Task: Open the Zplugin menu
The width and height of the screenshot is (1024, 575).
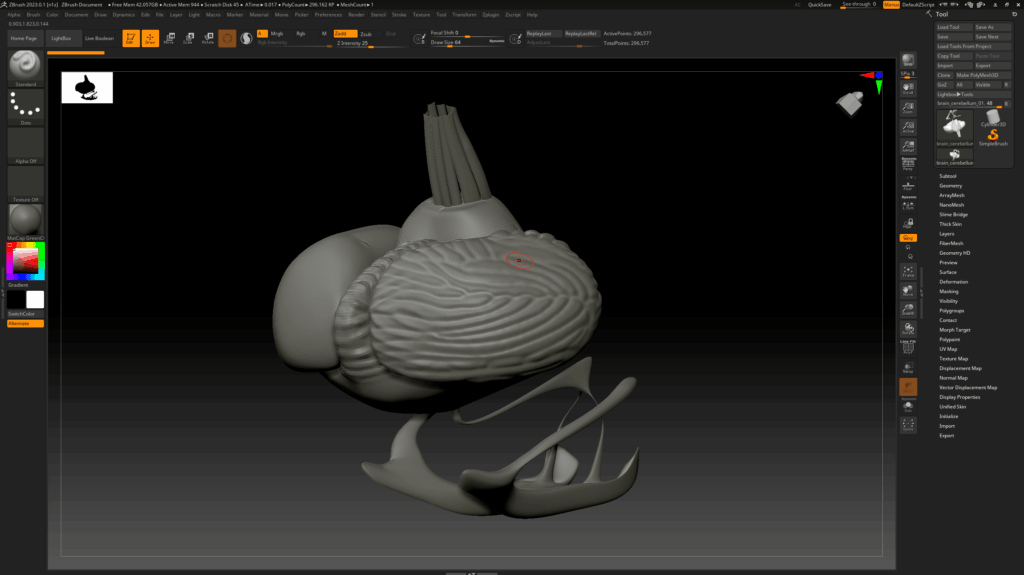Action: click(490, 15)
